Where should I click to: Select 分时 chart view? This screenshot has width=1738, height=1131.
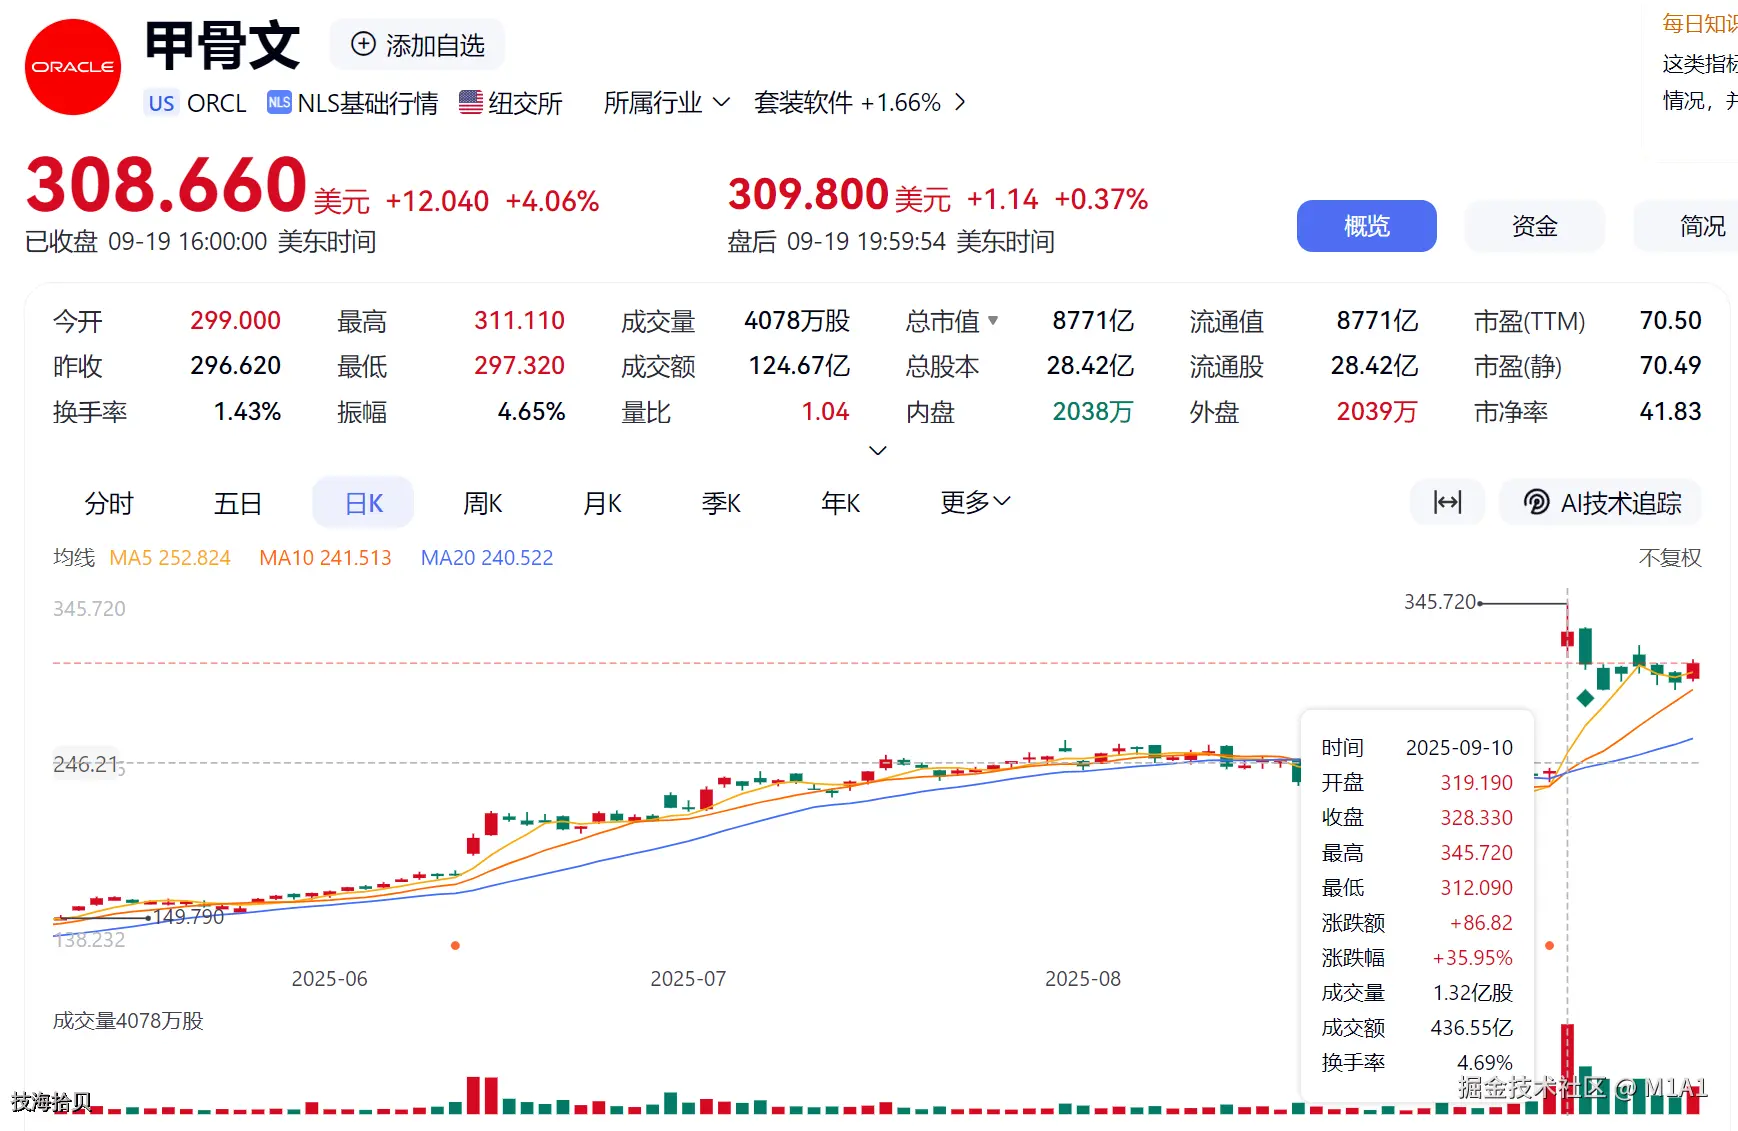[109, 503]
